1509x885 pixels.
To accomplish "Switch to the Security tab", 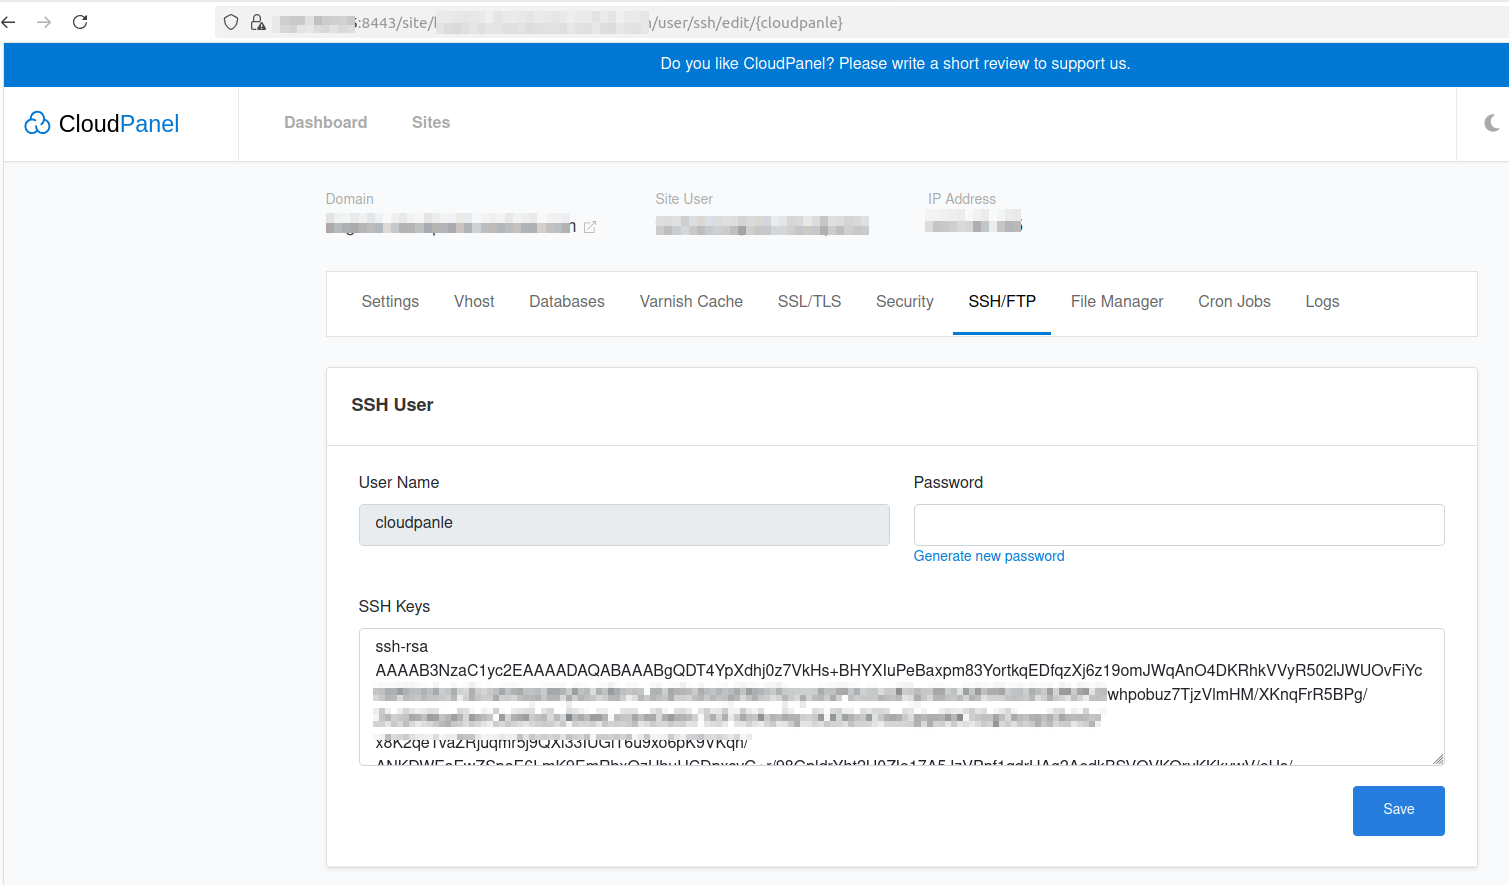I will (x=905, y=301).
